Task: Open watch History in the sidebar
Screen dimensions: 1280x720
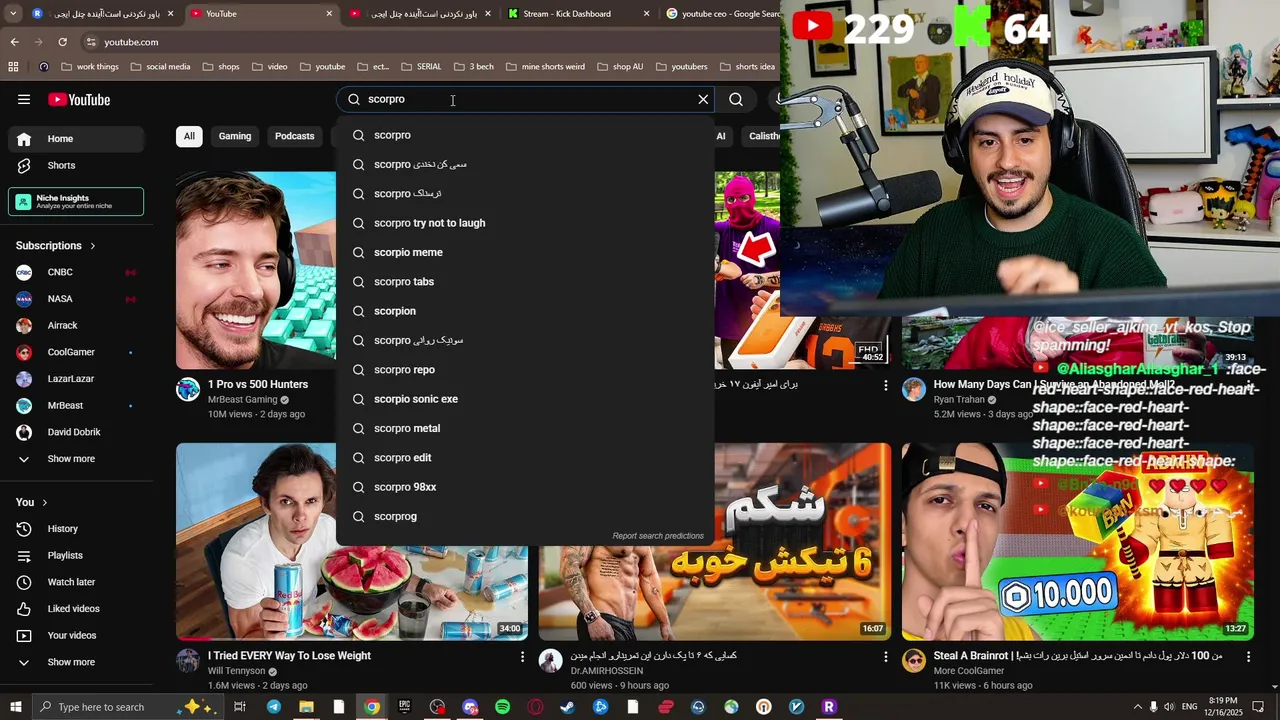Action: tap(76, 529)
